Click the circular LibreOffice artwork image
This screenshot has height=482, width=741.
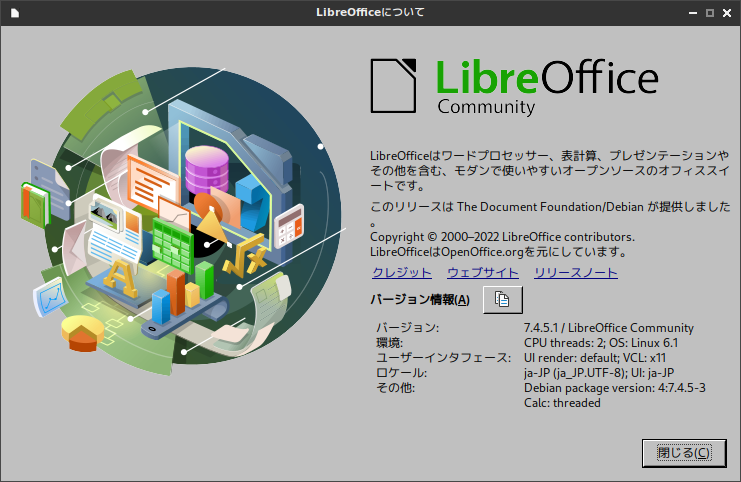(x=184, y=220)
